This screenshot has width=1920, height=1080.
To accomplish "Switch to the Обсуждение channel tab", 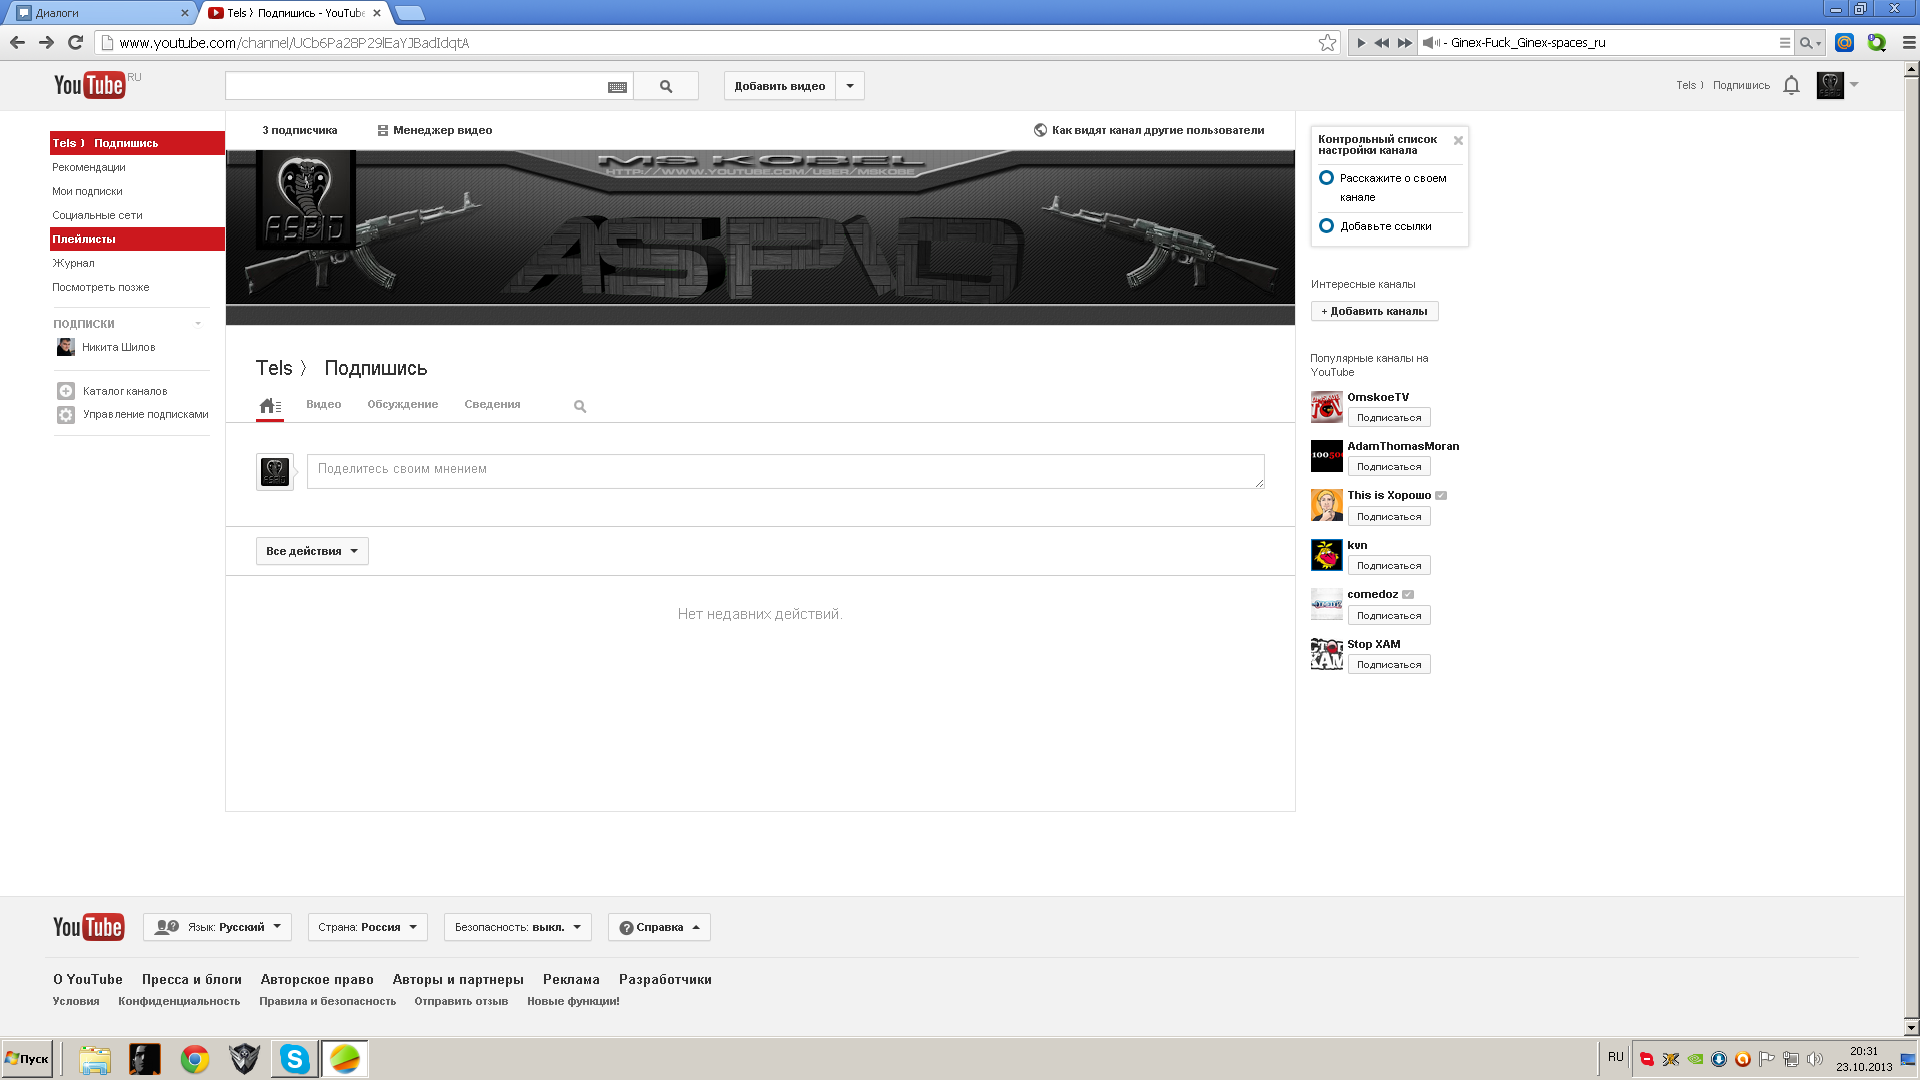I will [x=403, y=404].
